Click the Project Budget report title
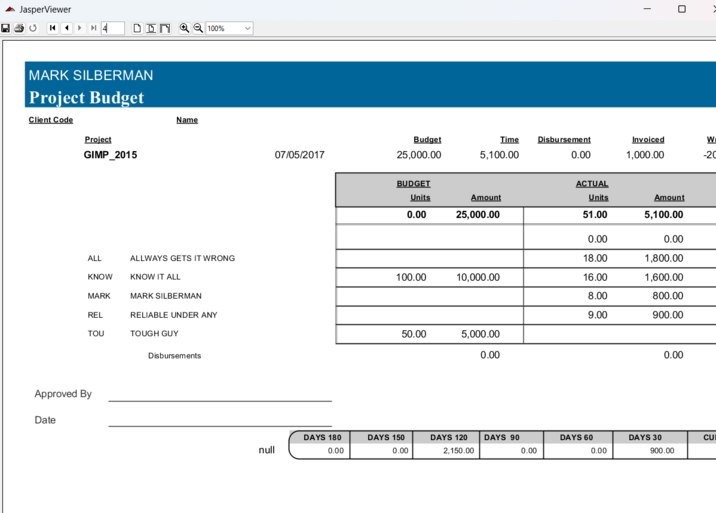 point(86,97)
